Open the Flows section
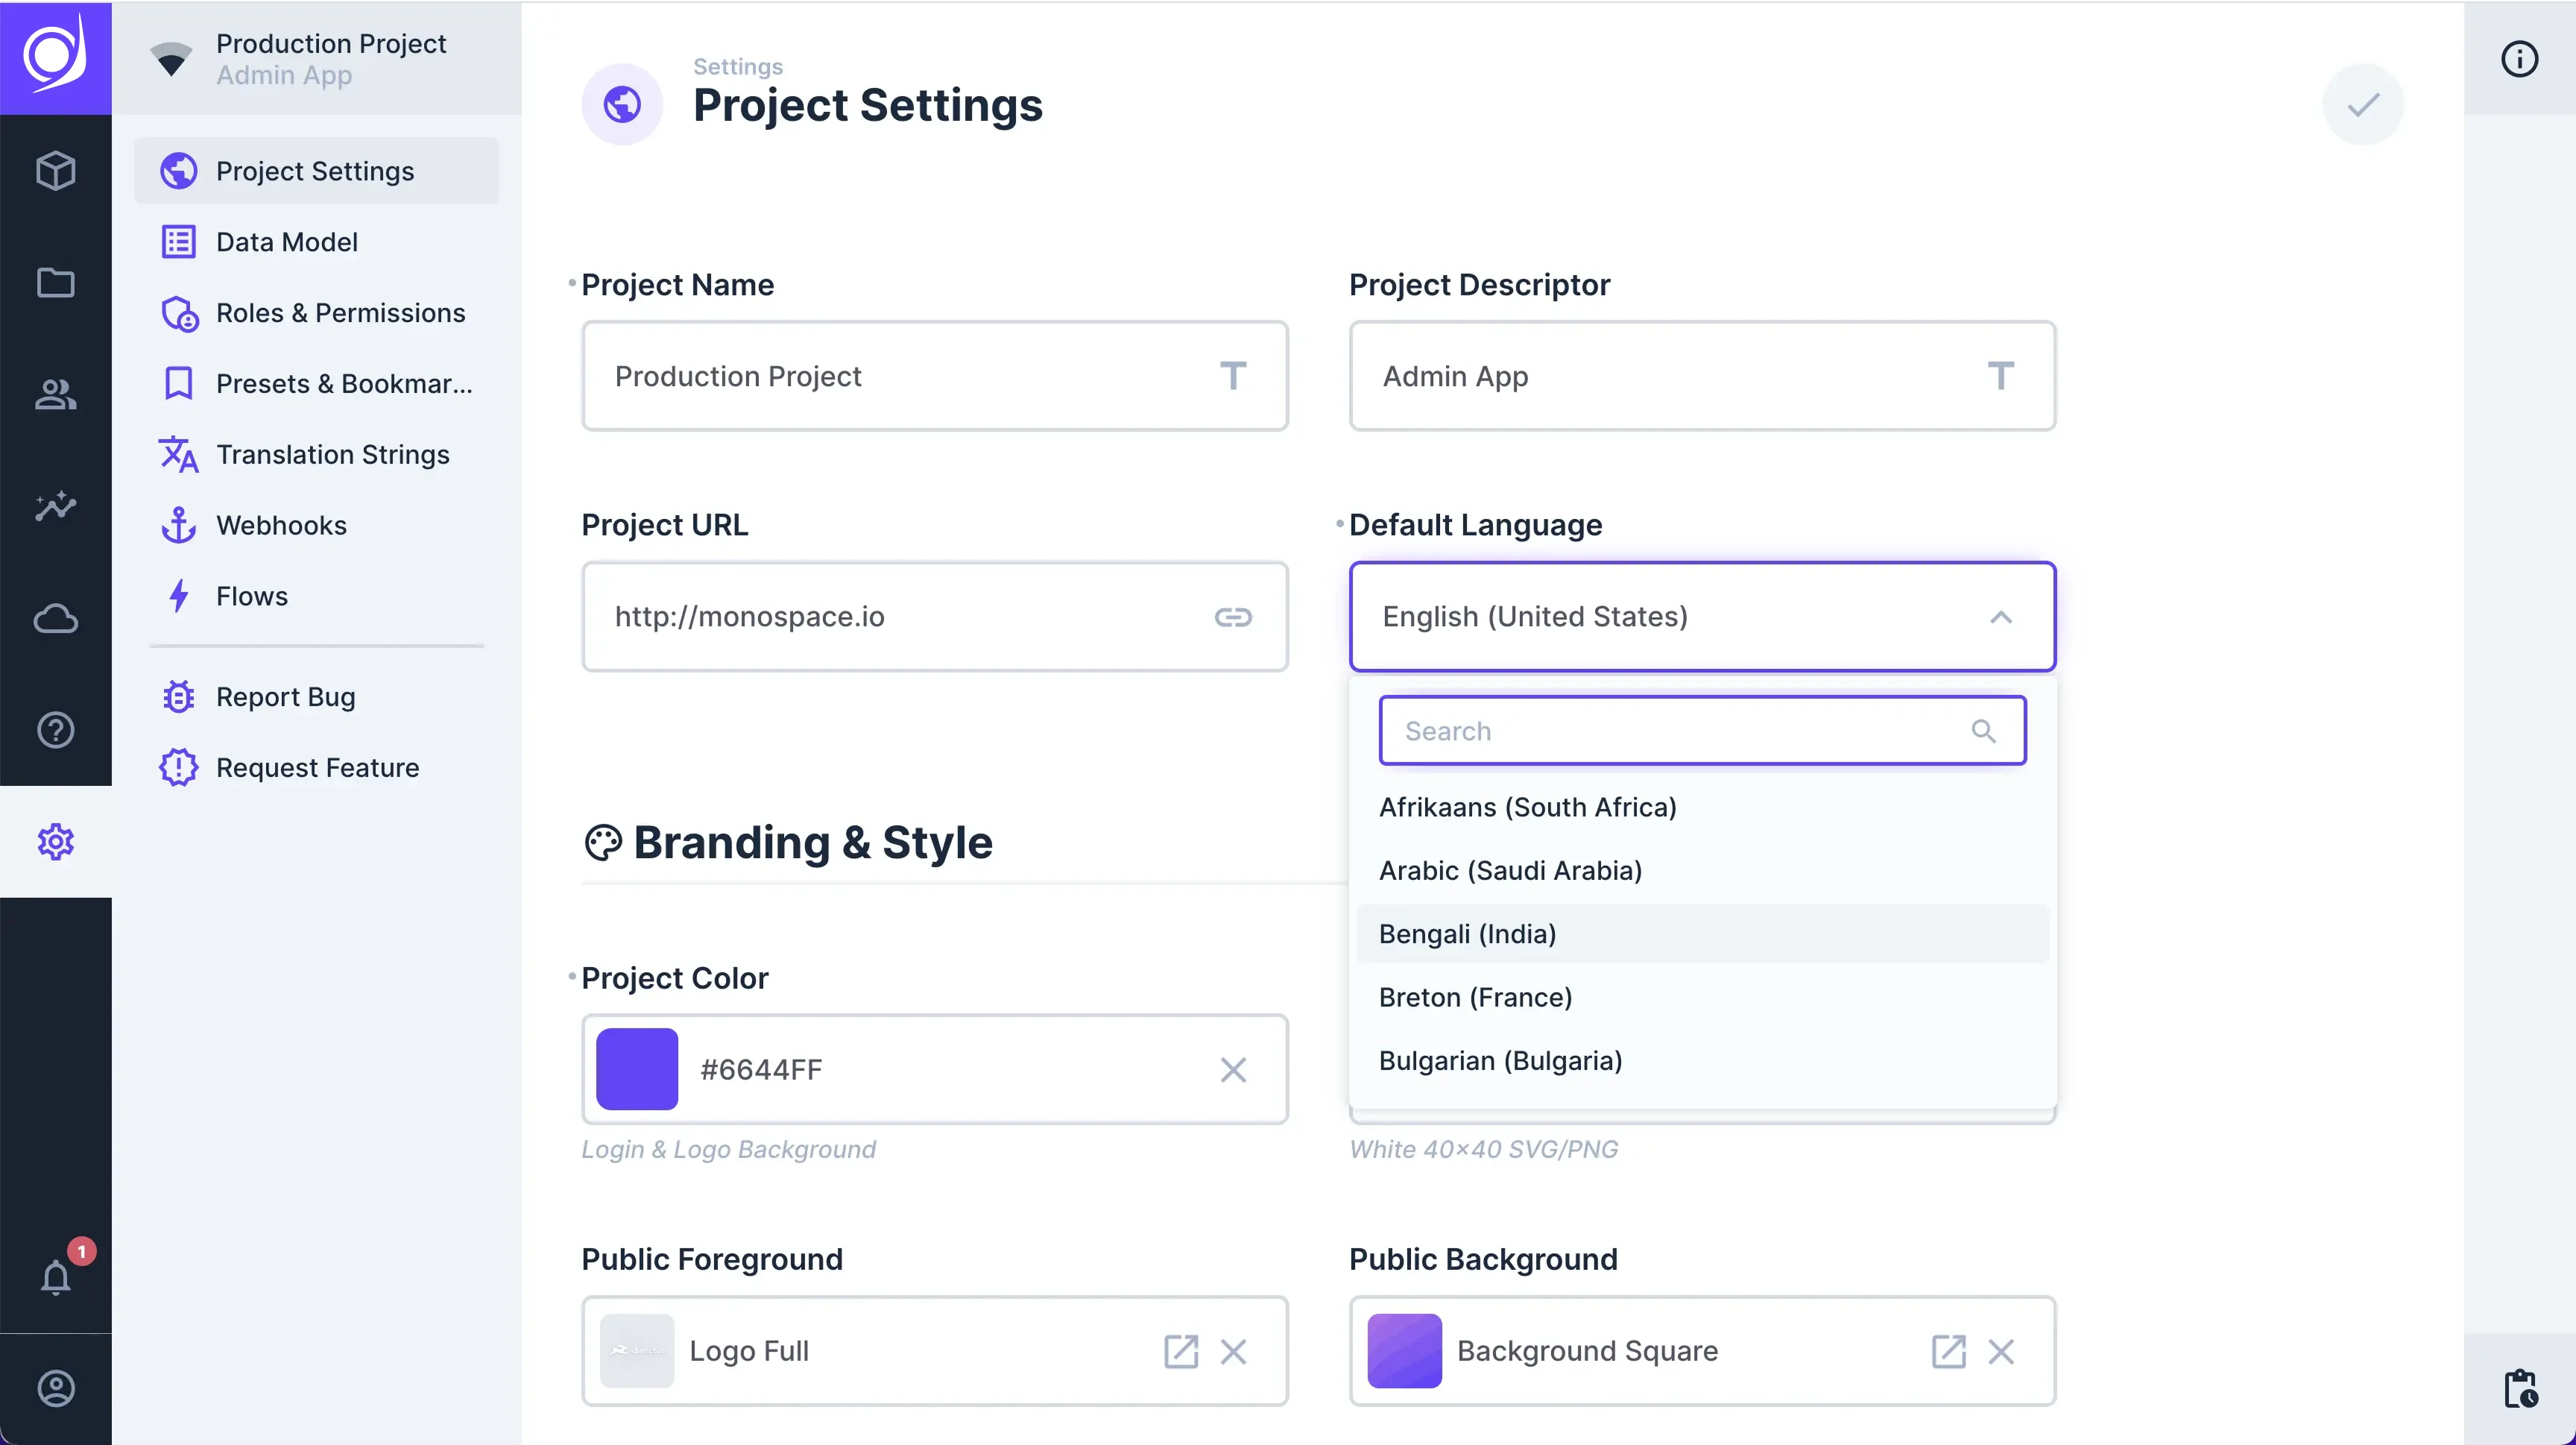2576x1445 pixels. 251,595
